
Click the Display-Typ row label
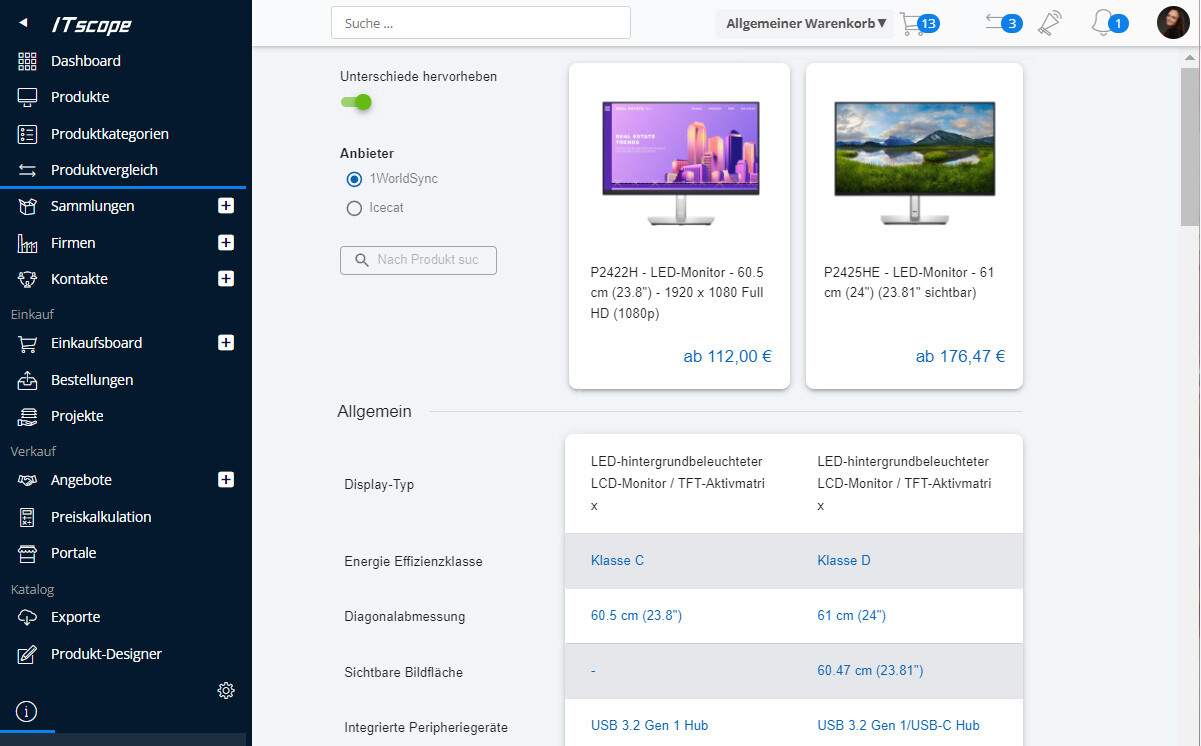[379, 484]
